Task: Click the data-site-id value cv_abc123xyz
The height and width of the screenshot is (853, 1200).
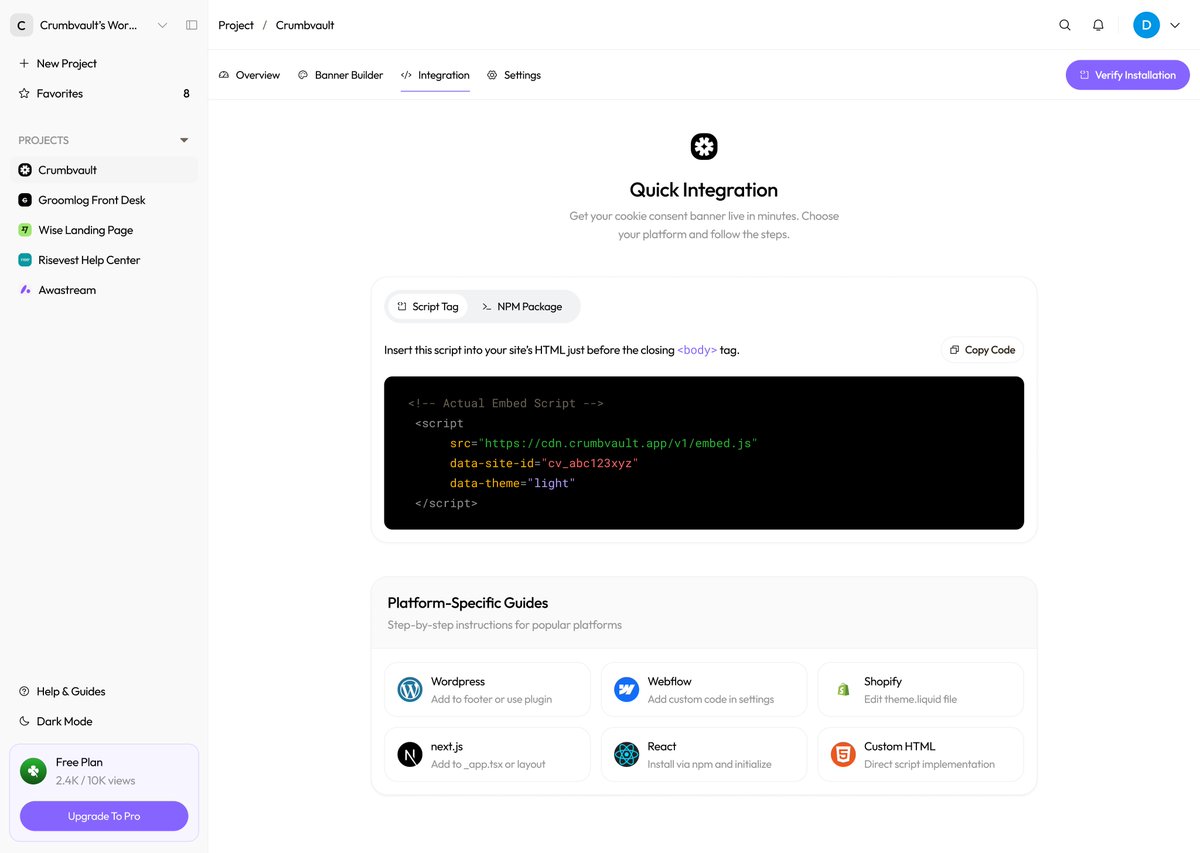Action: click(x=589, y=463)
